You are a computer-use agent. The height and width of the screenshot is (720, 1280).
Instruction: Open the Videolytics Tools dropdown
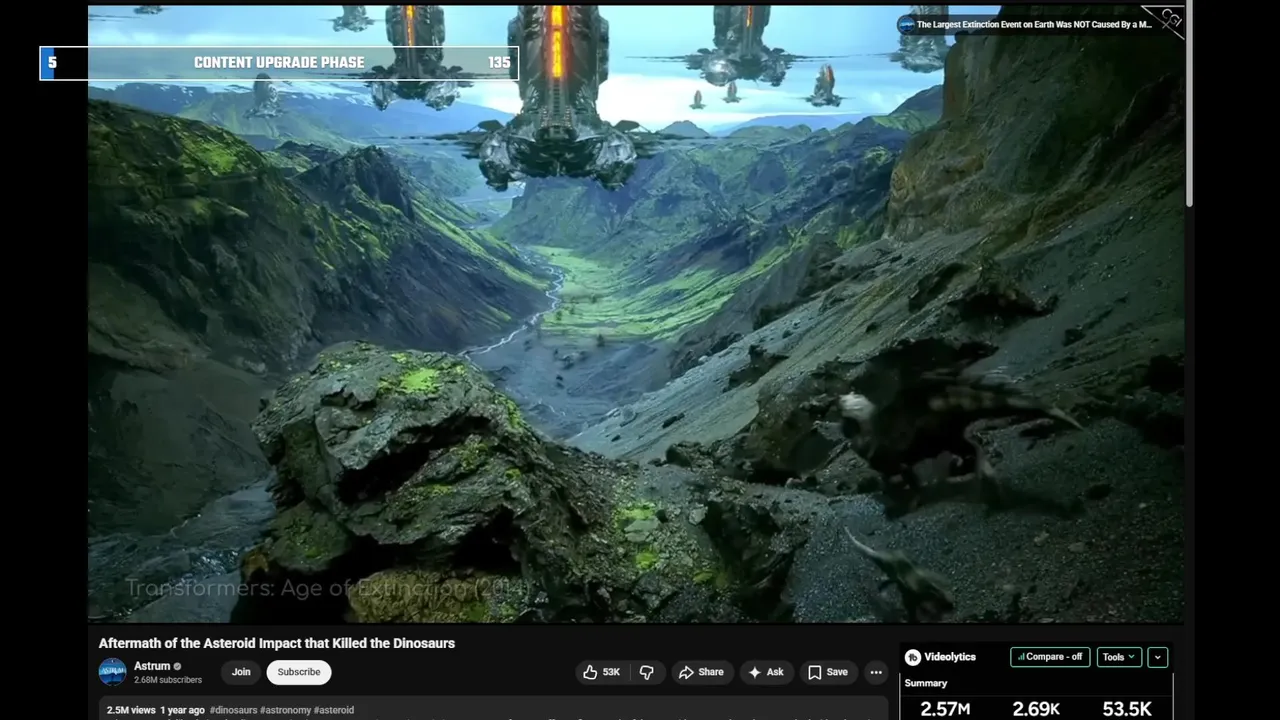tap(1118, 657)
